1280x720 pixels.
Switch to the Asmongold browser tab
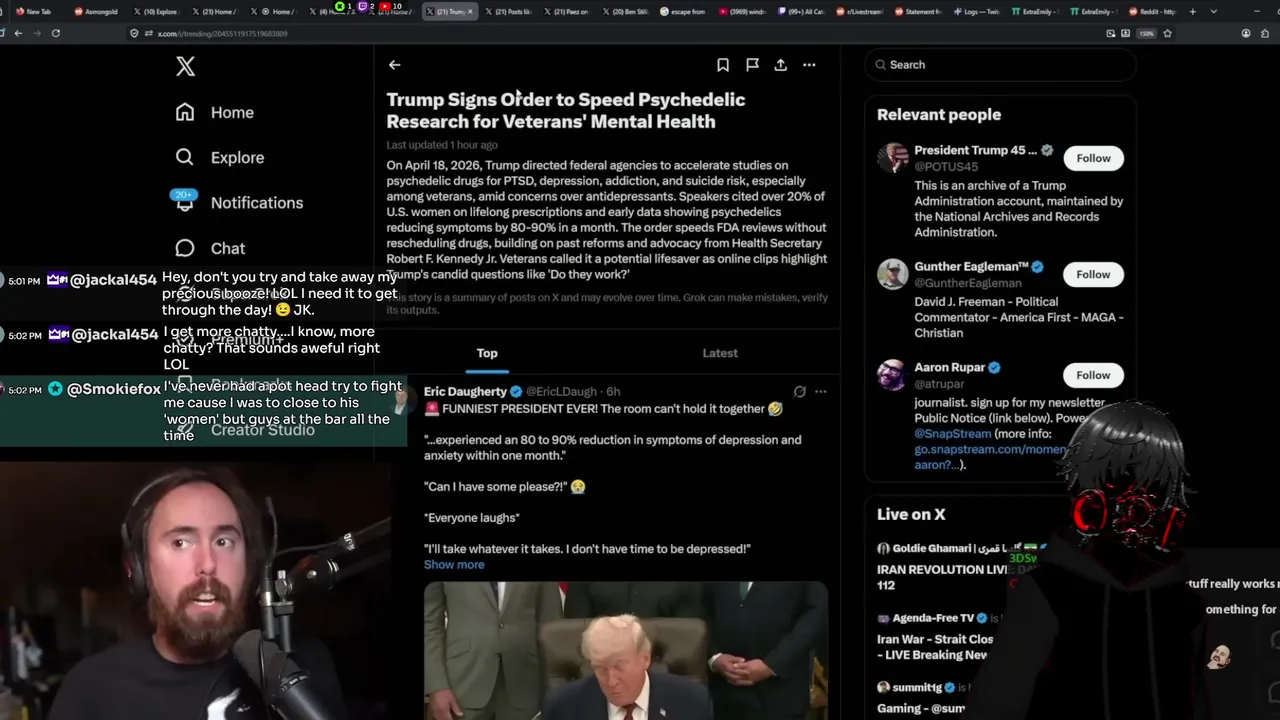pos(98,11)
